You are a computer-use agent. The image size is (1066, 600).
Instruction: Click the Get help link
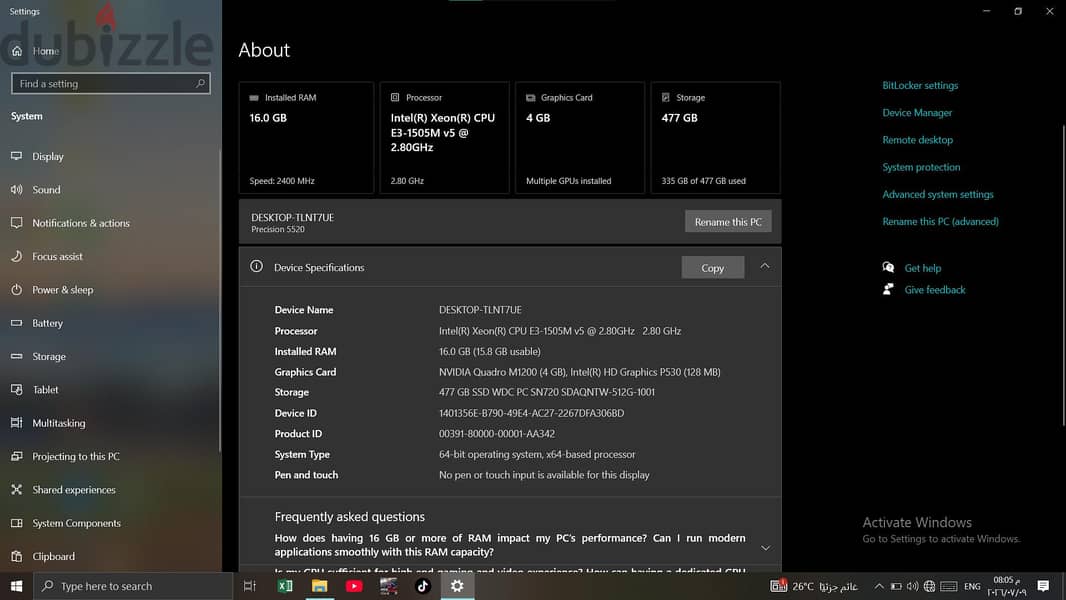pos(923,268)
